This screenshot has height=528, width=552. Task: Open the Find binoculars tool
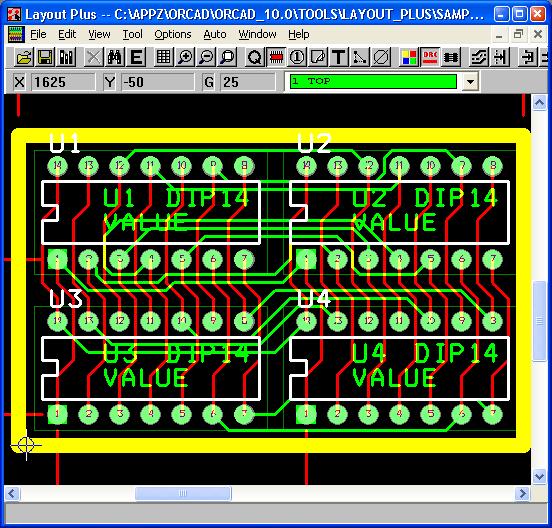click(x=114, y=57)
